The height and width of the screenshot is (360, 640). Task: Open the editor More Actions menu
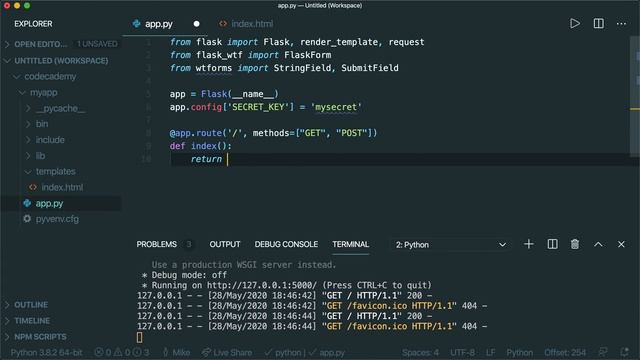pyautogui.click(x=621, y=24)
